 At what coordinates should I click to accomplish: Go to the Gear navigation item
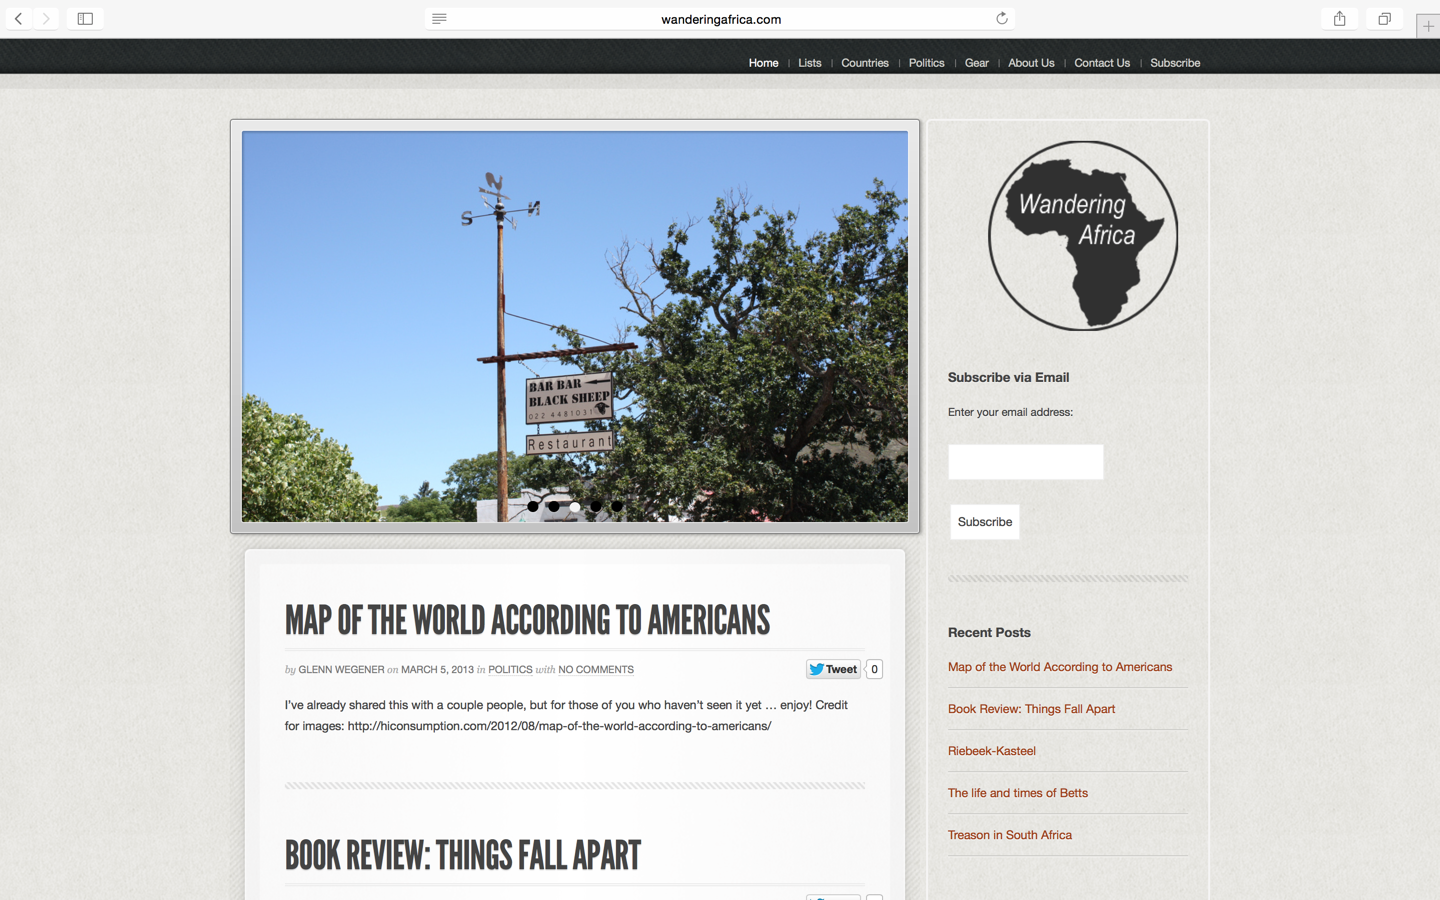point(976,63)
